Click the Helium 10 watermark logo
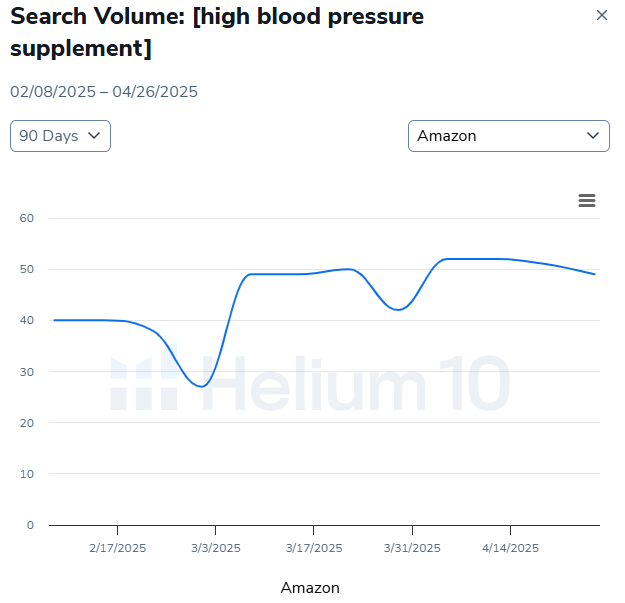The image size is (625, 603). point(310,381)
